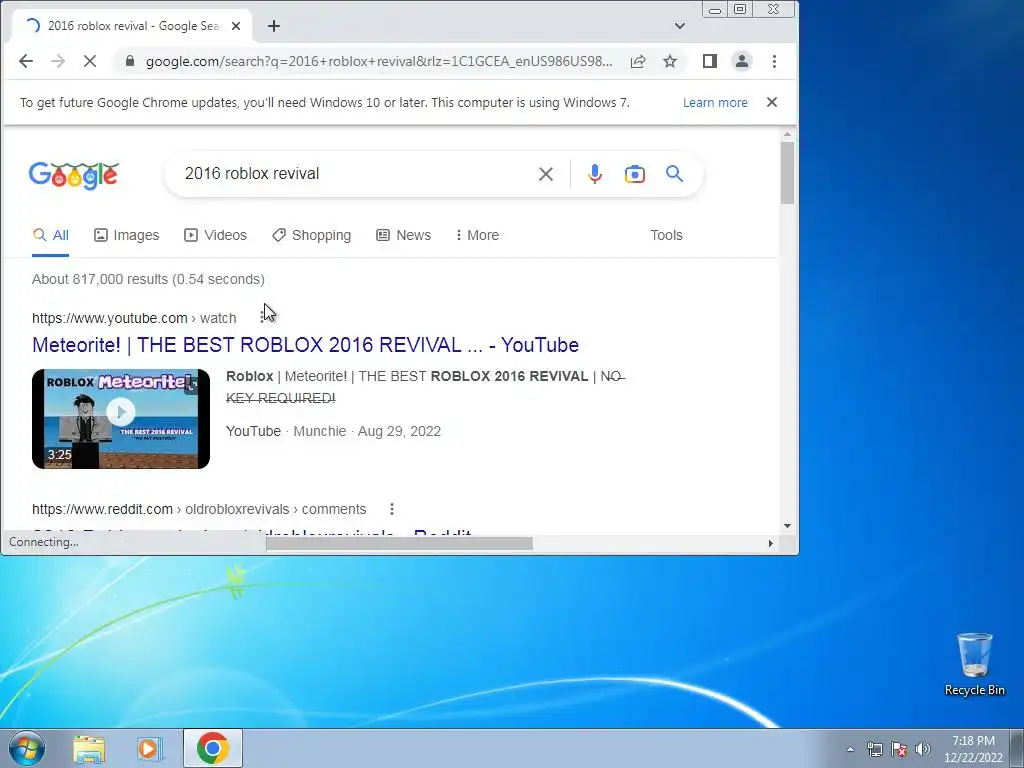Clear the search box text
The height and width of the screenshot is (768, 1024).
pyautogui.click(x=546, y=174)
